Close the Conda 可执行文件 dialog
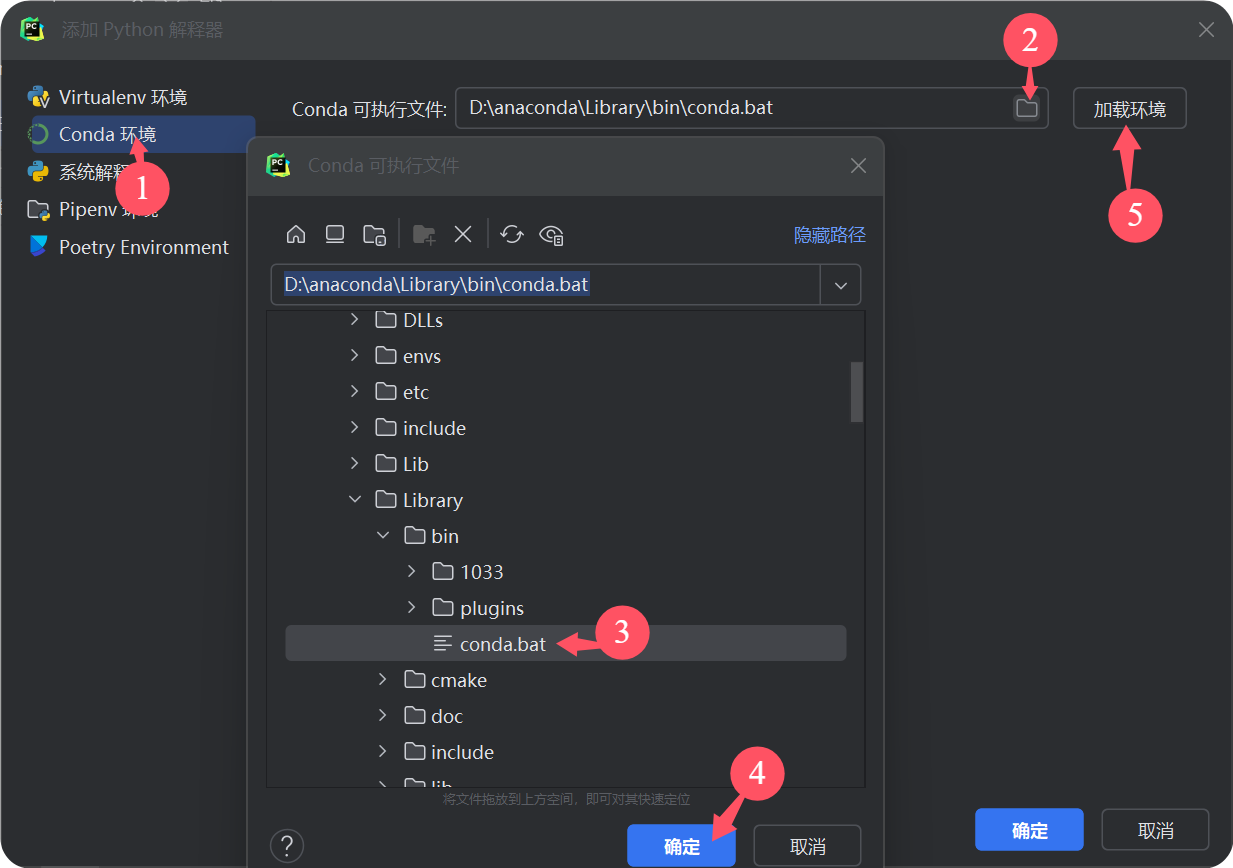This screenshot has height=868, width=1233. [x=858, y=166]
